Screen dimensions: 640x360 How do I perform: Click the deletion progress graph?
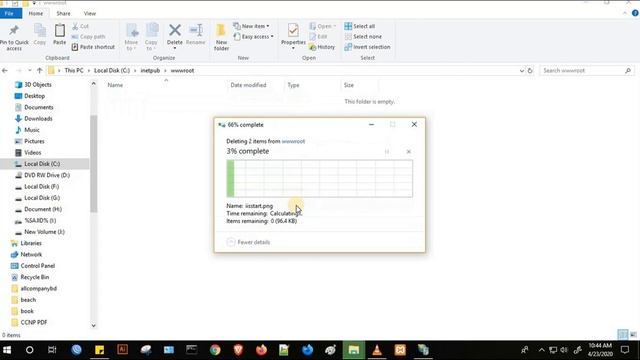[x=320, y=178]
